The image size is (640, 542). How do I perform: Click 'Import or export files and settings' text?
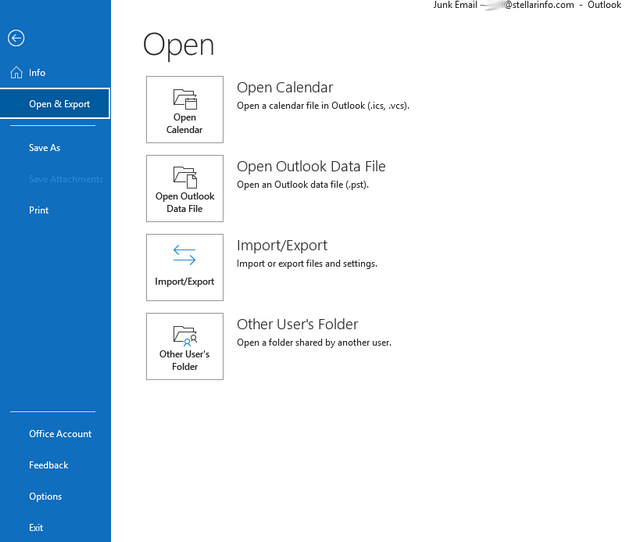point(307,264)
